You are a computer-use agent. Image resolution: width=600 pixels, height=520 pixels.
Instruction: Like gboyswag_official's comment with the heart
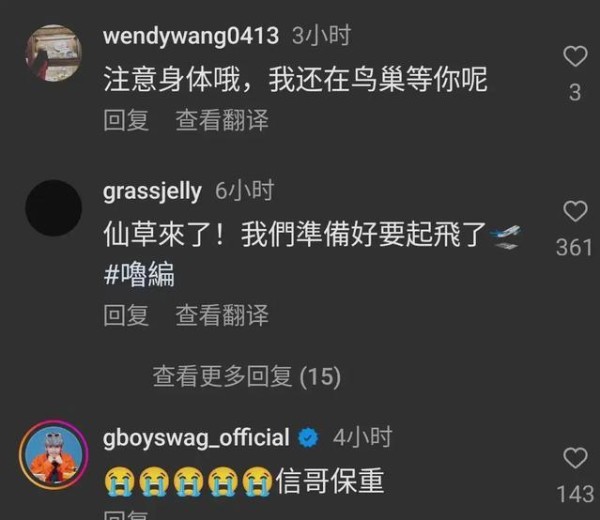pos(575,458)
